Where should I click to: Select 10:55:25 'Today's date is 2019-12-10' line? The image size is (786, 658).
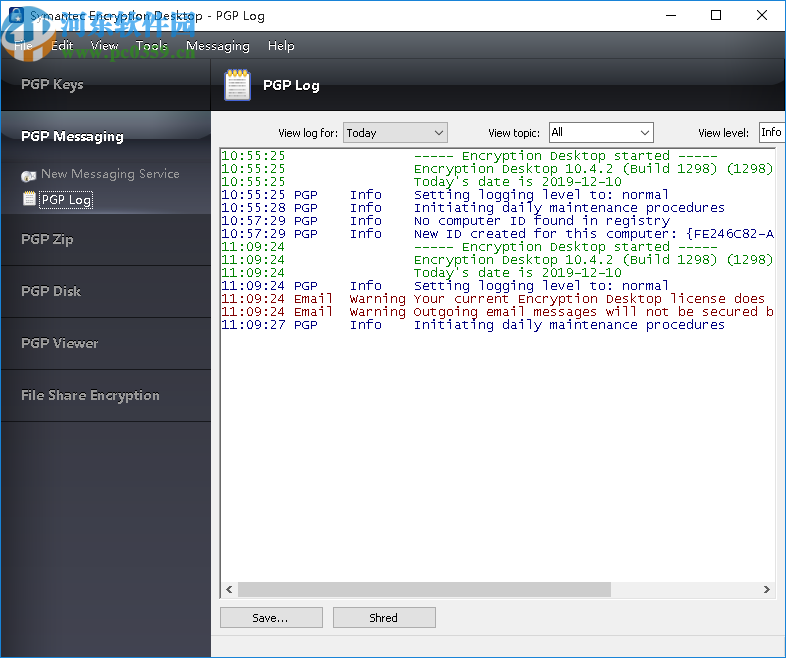[498, 182]
